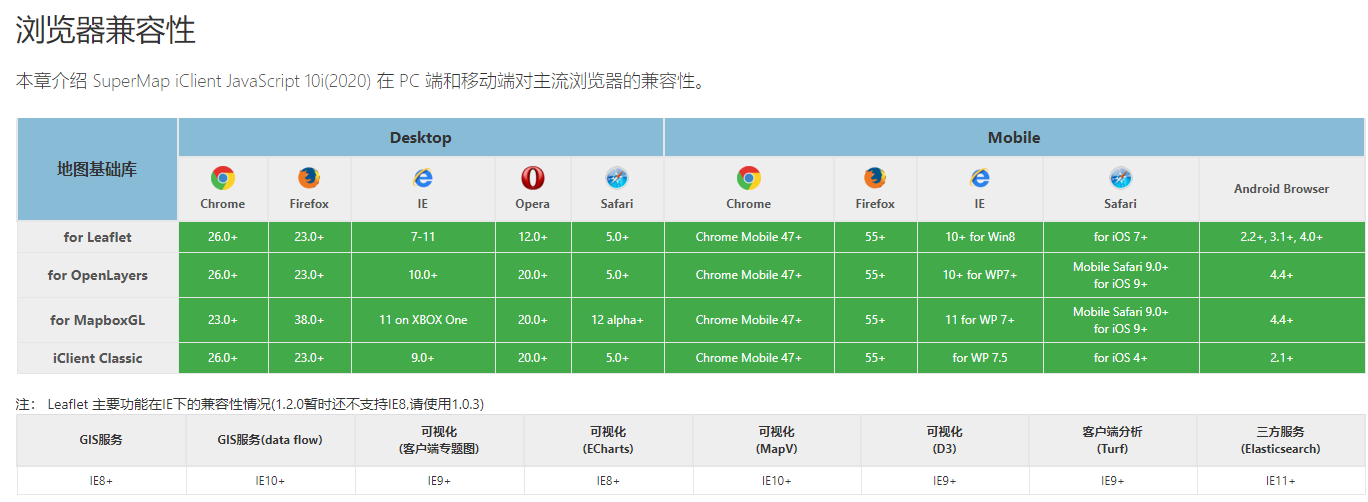Click the 地图基础库 header cell

[97, 169]
